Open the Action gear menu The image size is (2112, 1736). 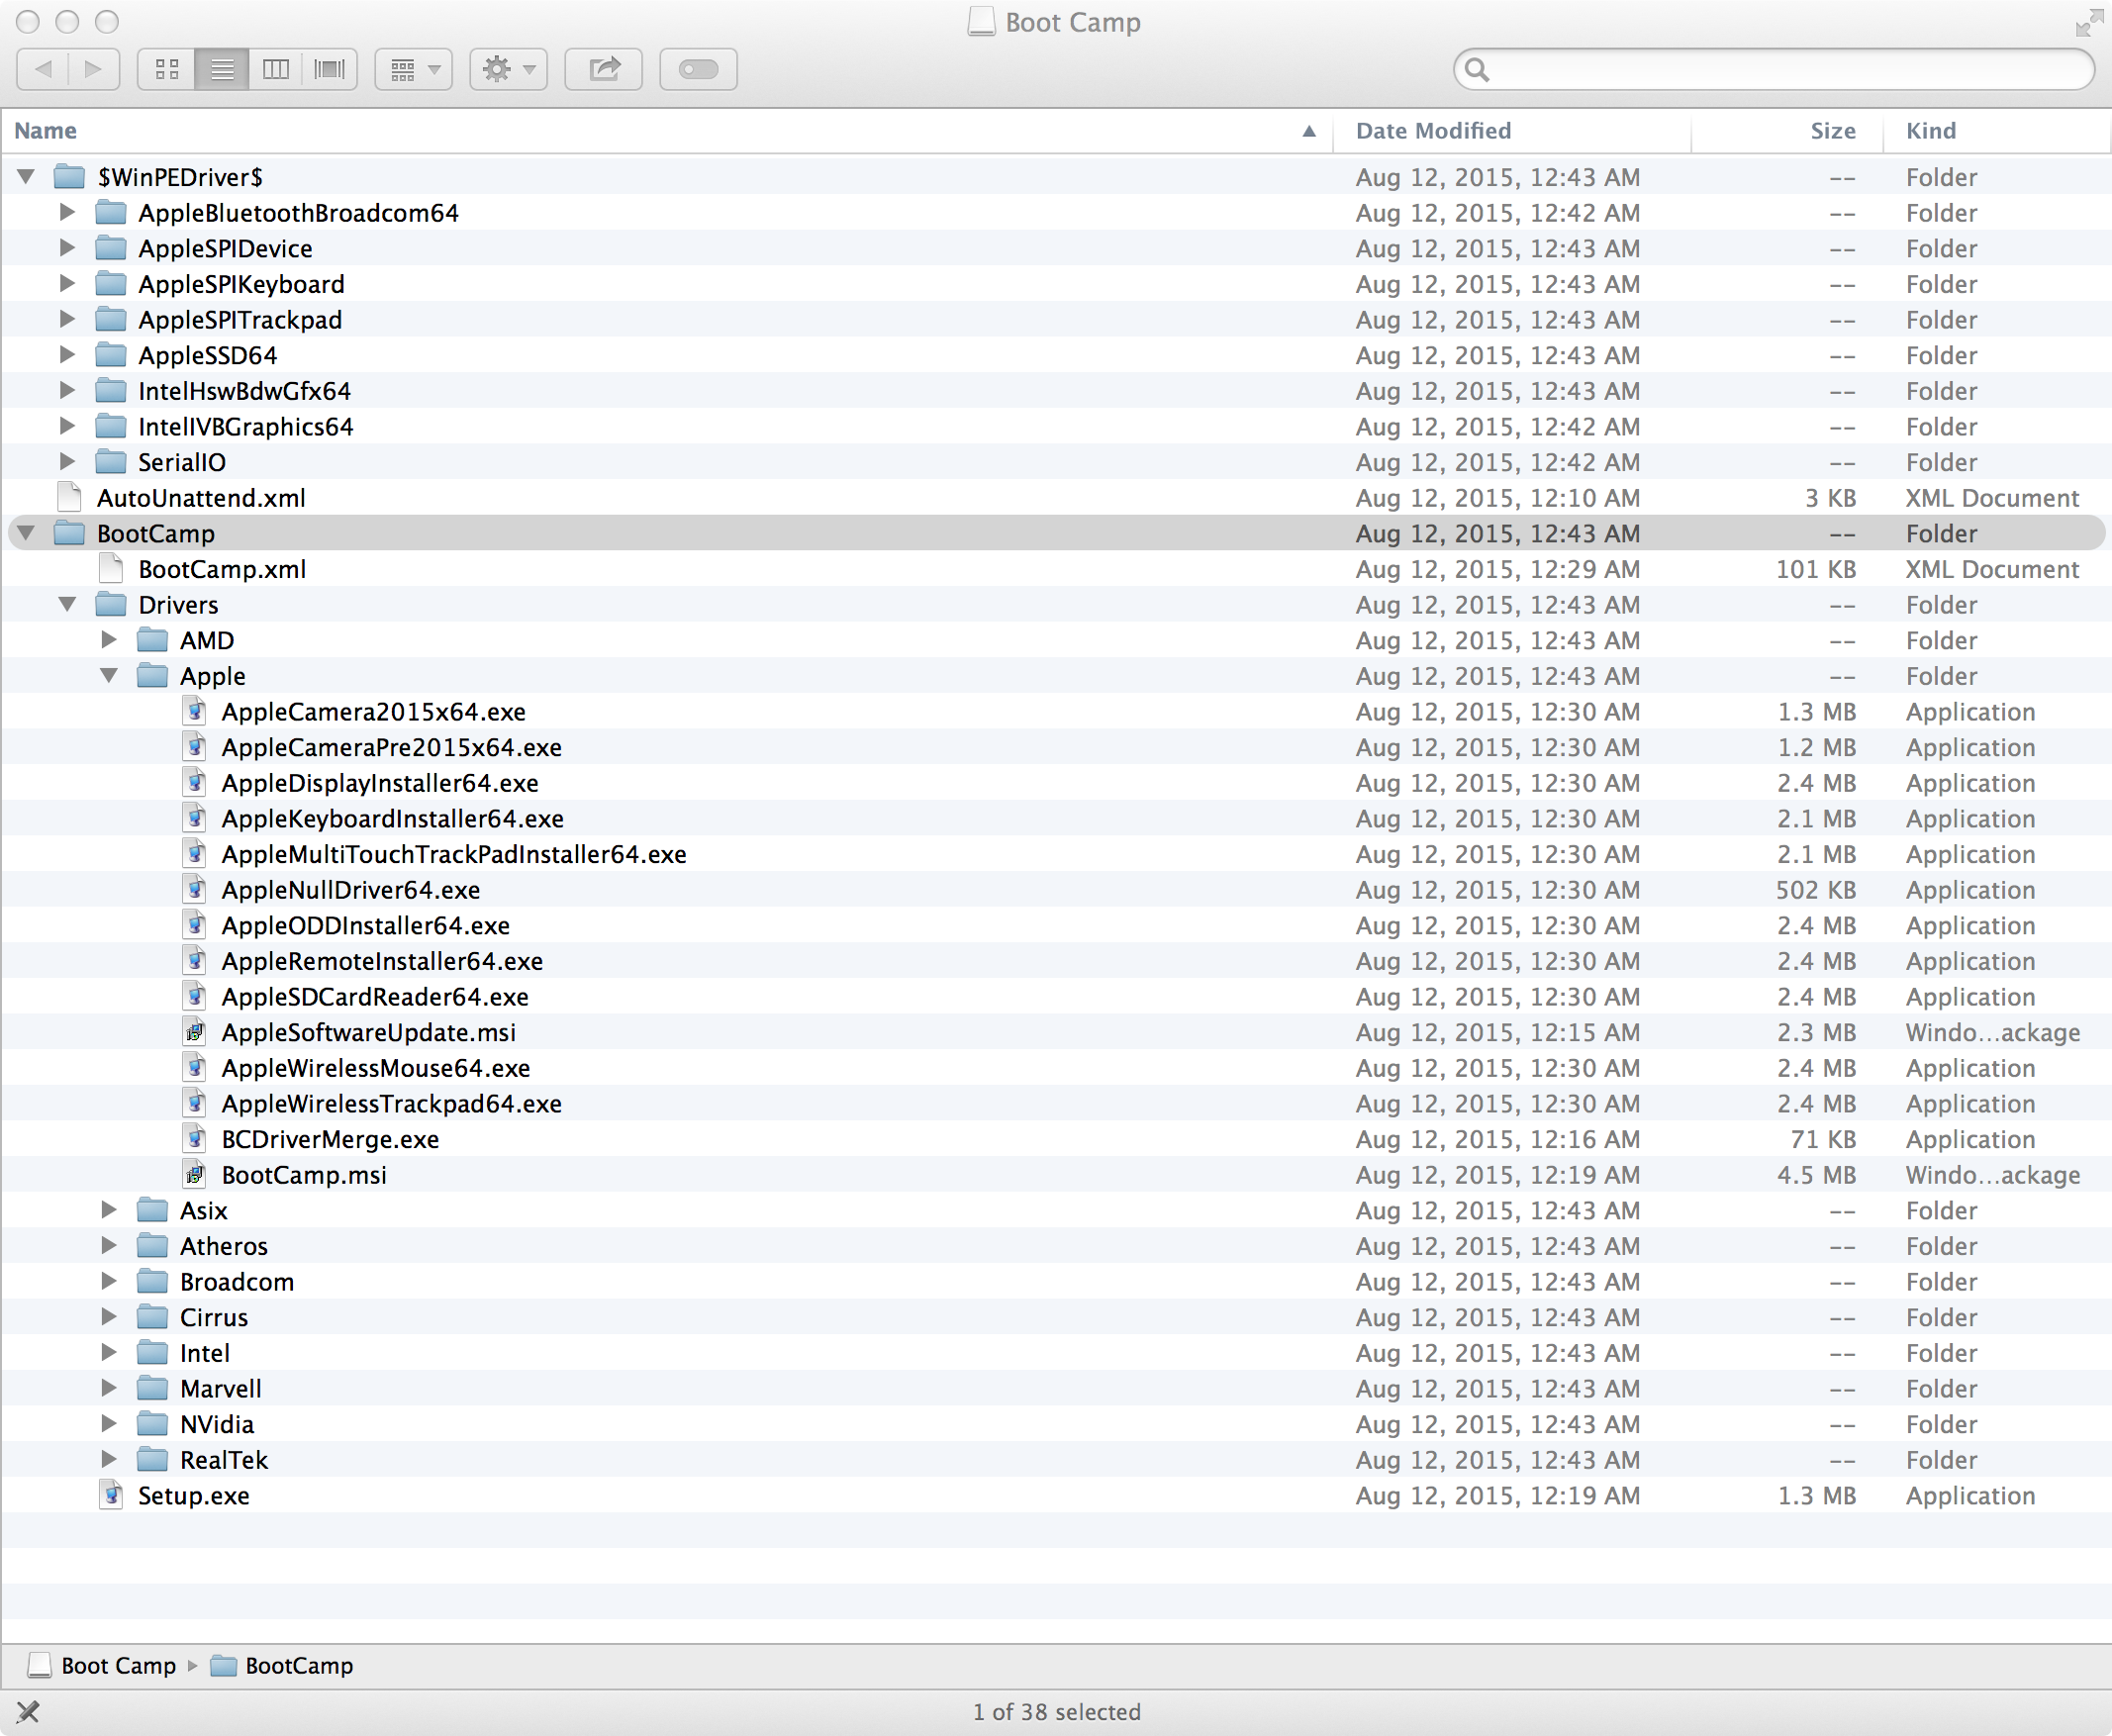coord(508,69)
